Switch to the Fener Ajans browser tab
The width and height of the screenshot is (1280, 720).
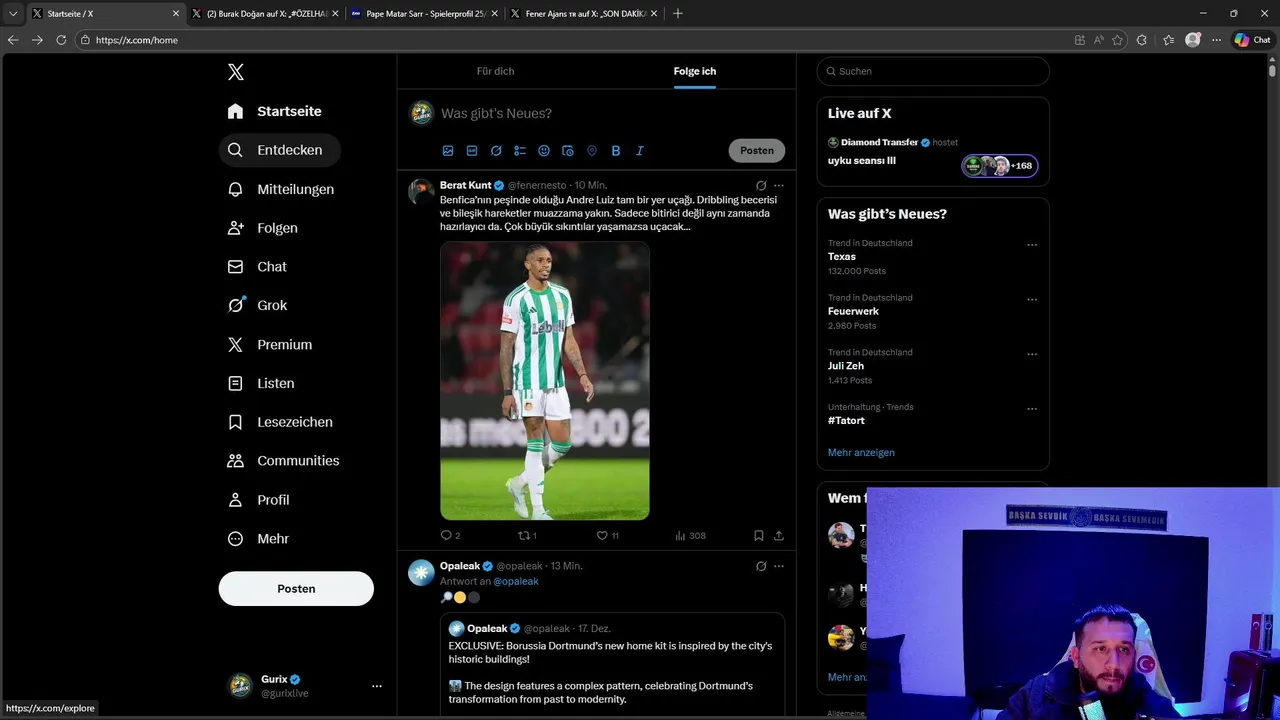coord(584,14)
